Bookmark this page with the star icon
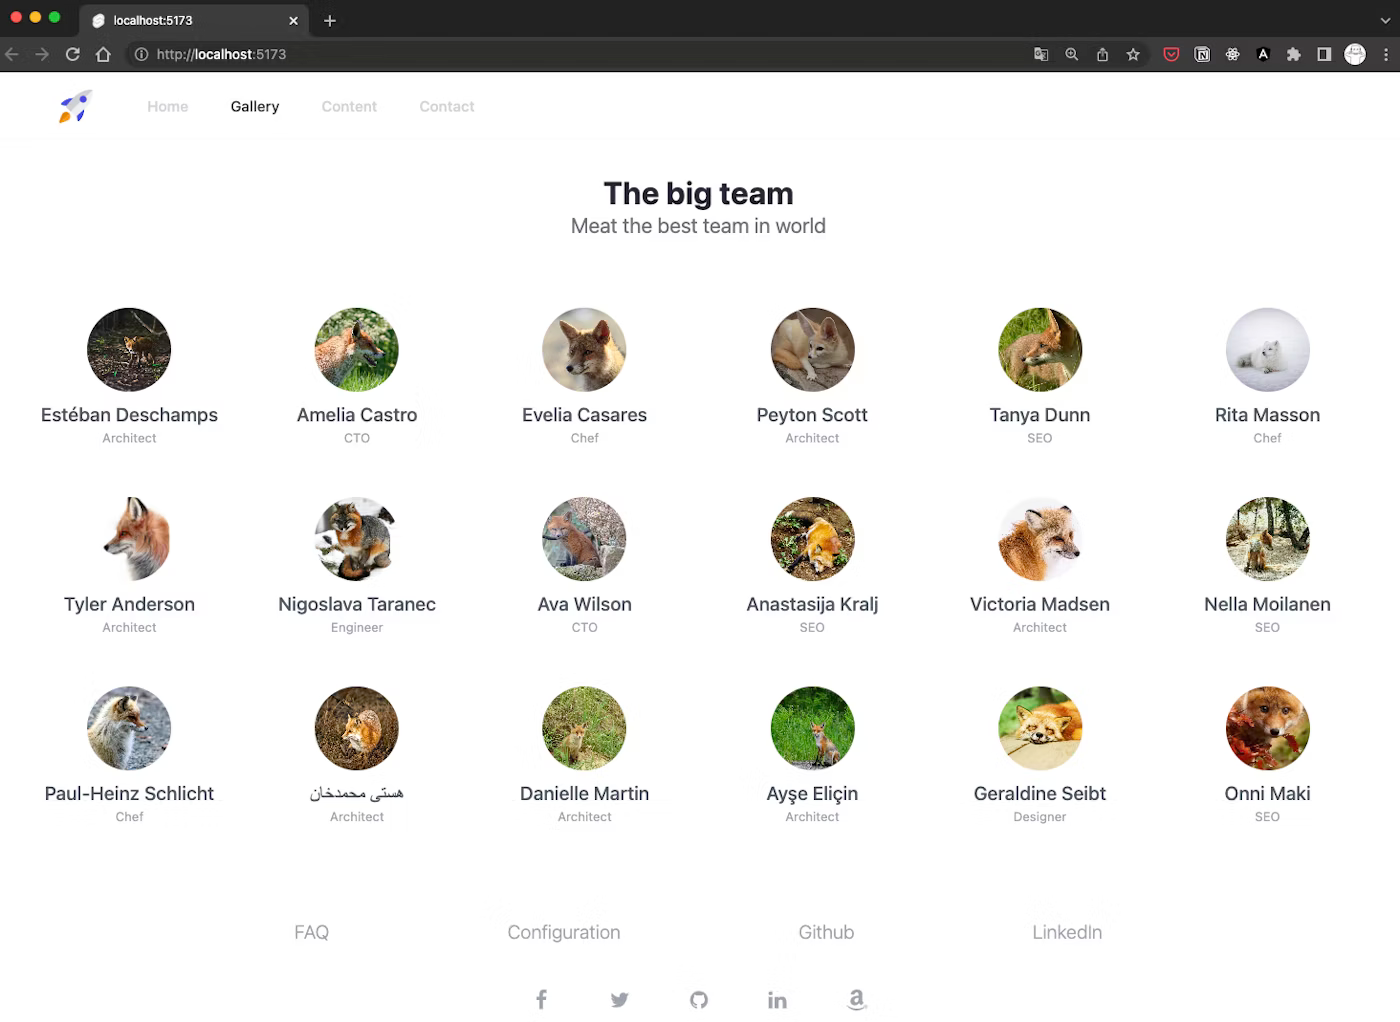 pos(1133,54)
